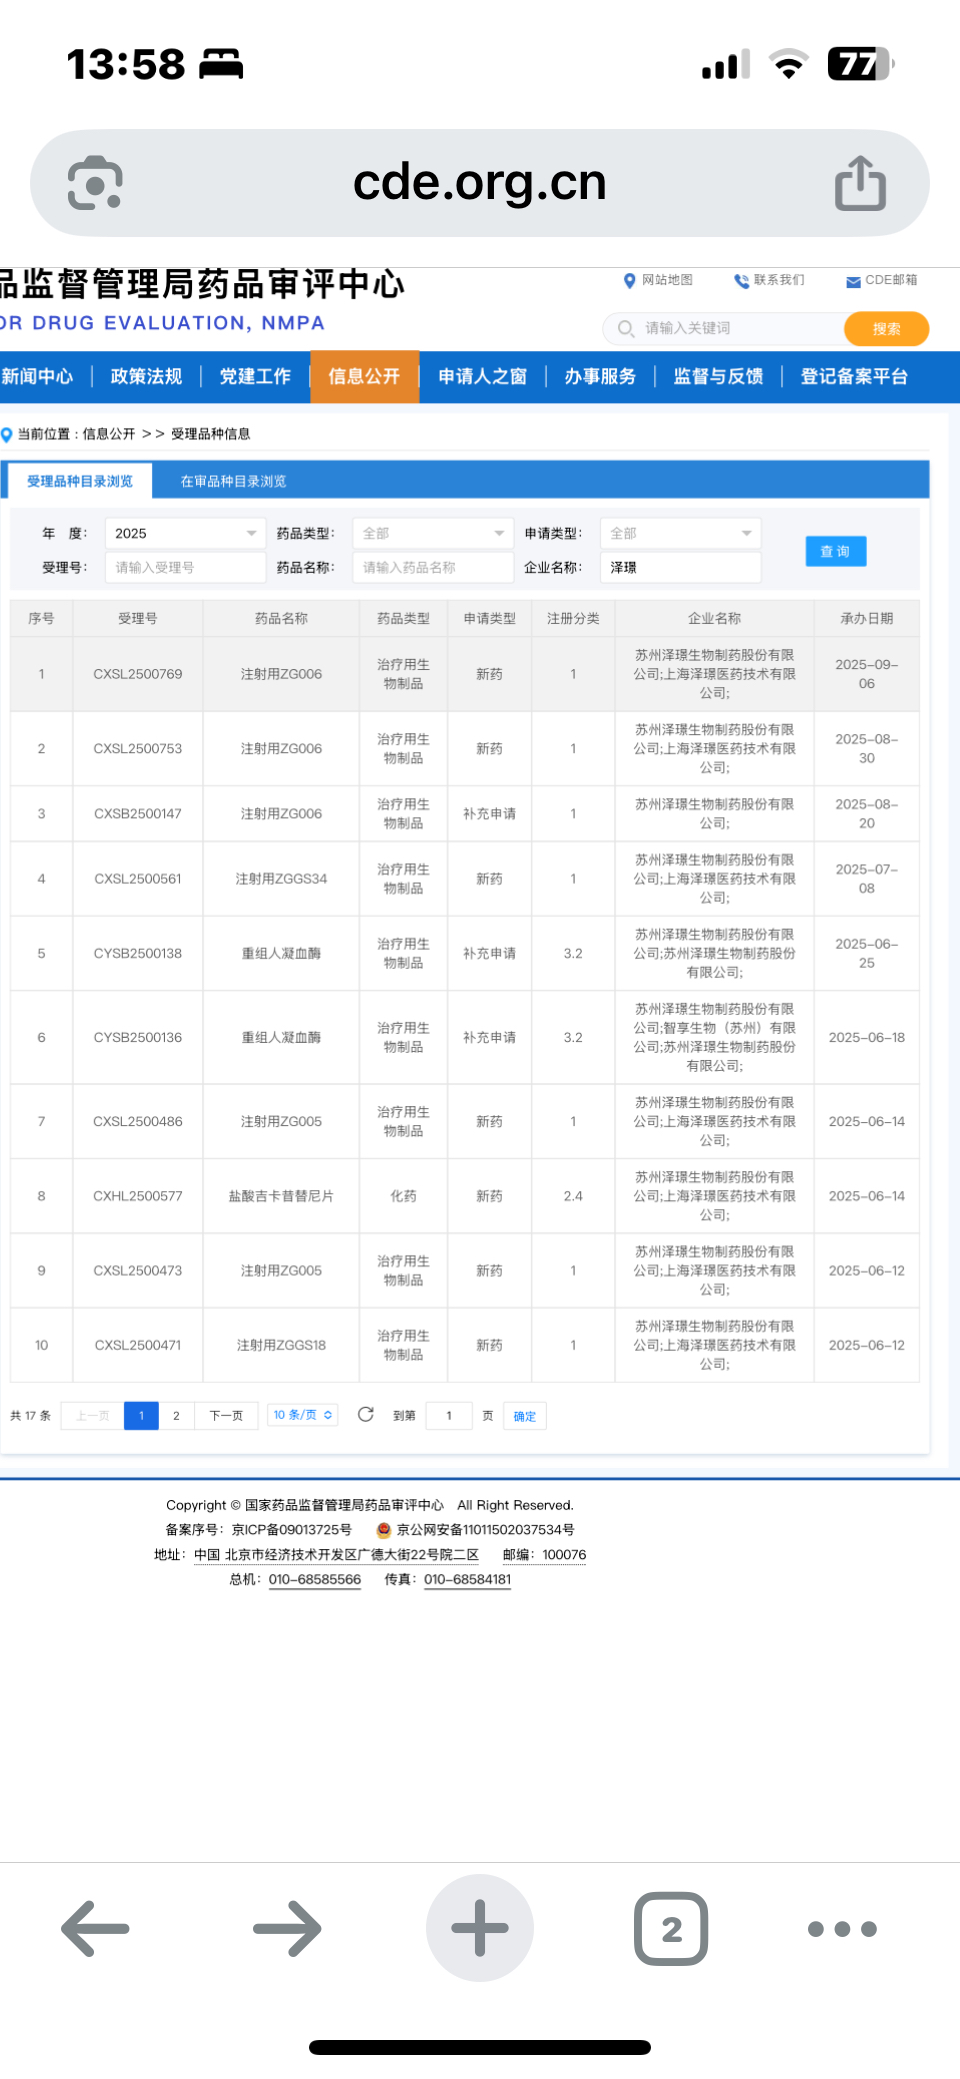The height and width of the screenshot is (2079, 960).
Task: Open the 年度 2025 dropdown
Action: coord(185,533)
